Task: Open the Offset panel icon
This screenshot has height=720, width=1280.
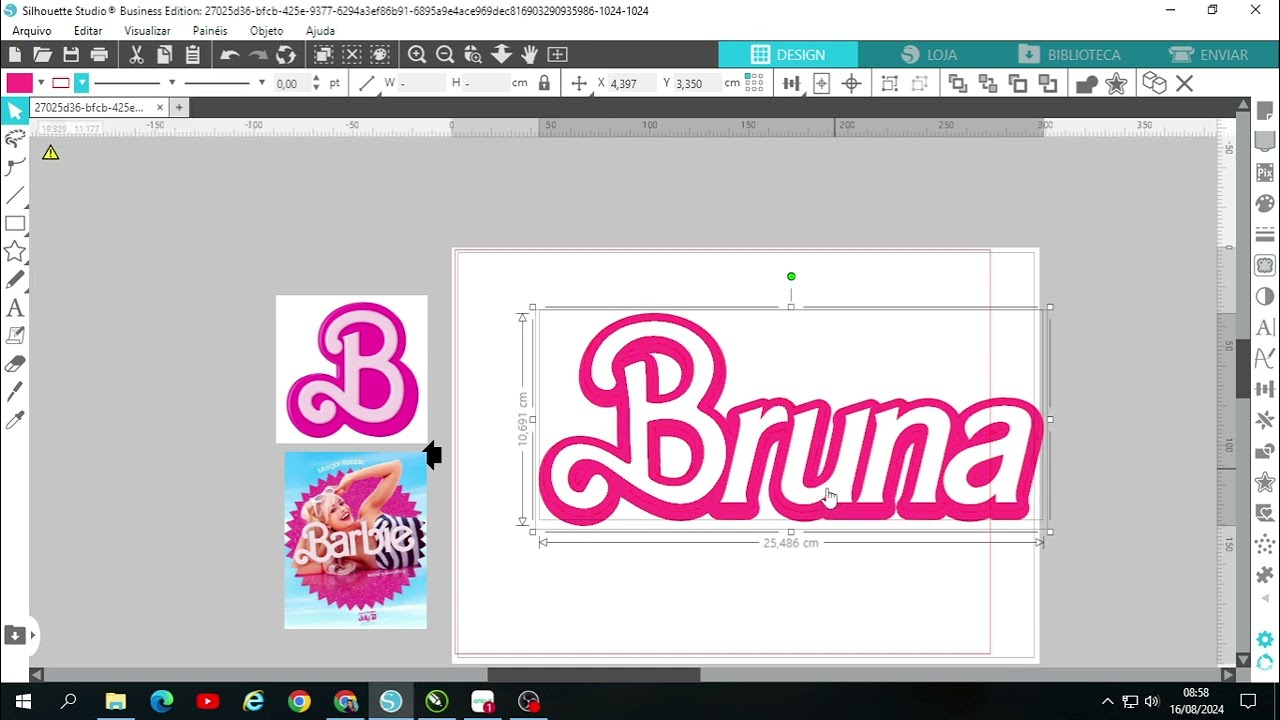Action: coord(1265,482)
